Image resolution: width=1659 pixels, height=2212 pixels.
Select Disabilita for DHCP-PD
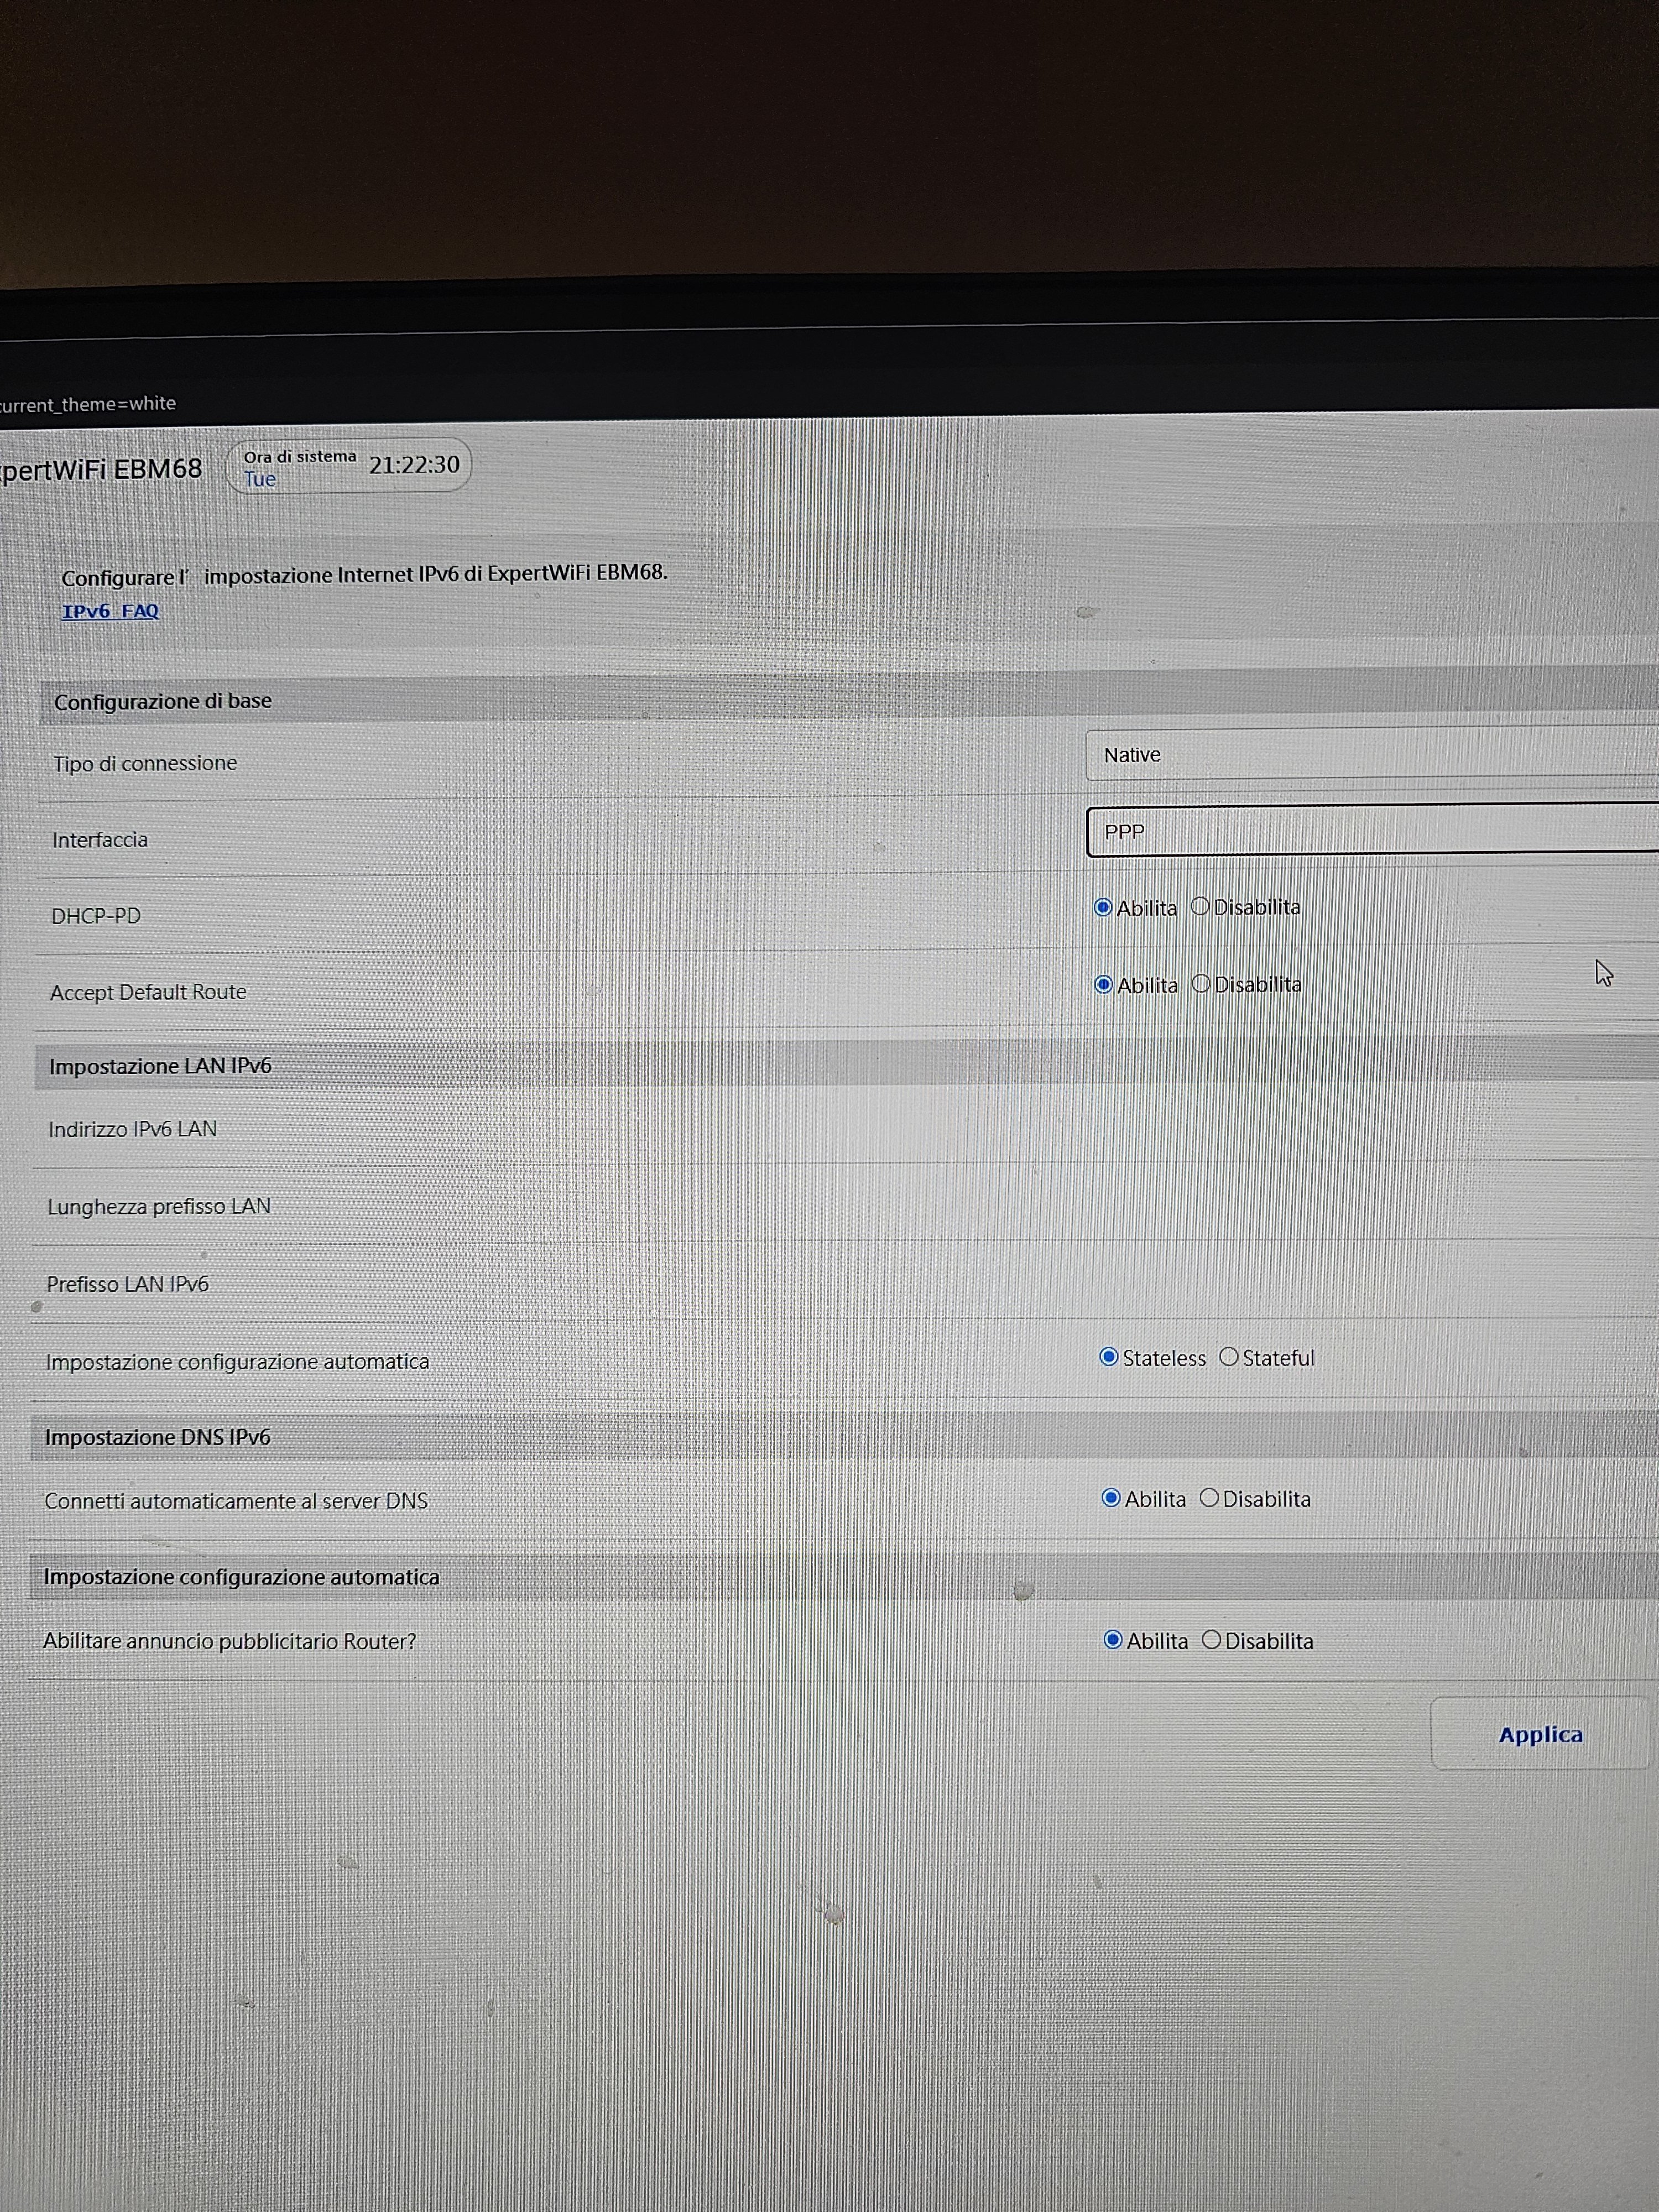click(x=1200, y=907)
